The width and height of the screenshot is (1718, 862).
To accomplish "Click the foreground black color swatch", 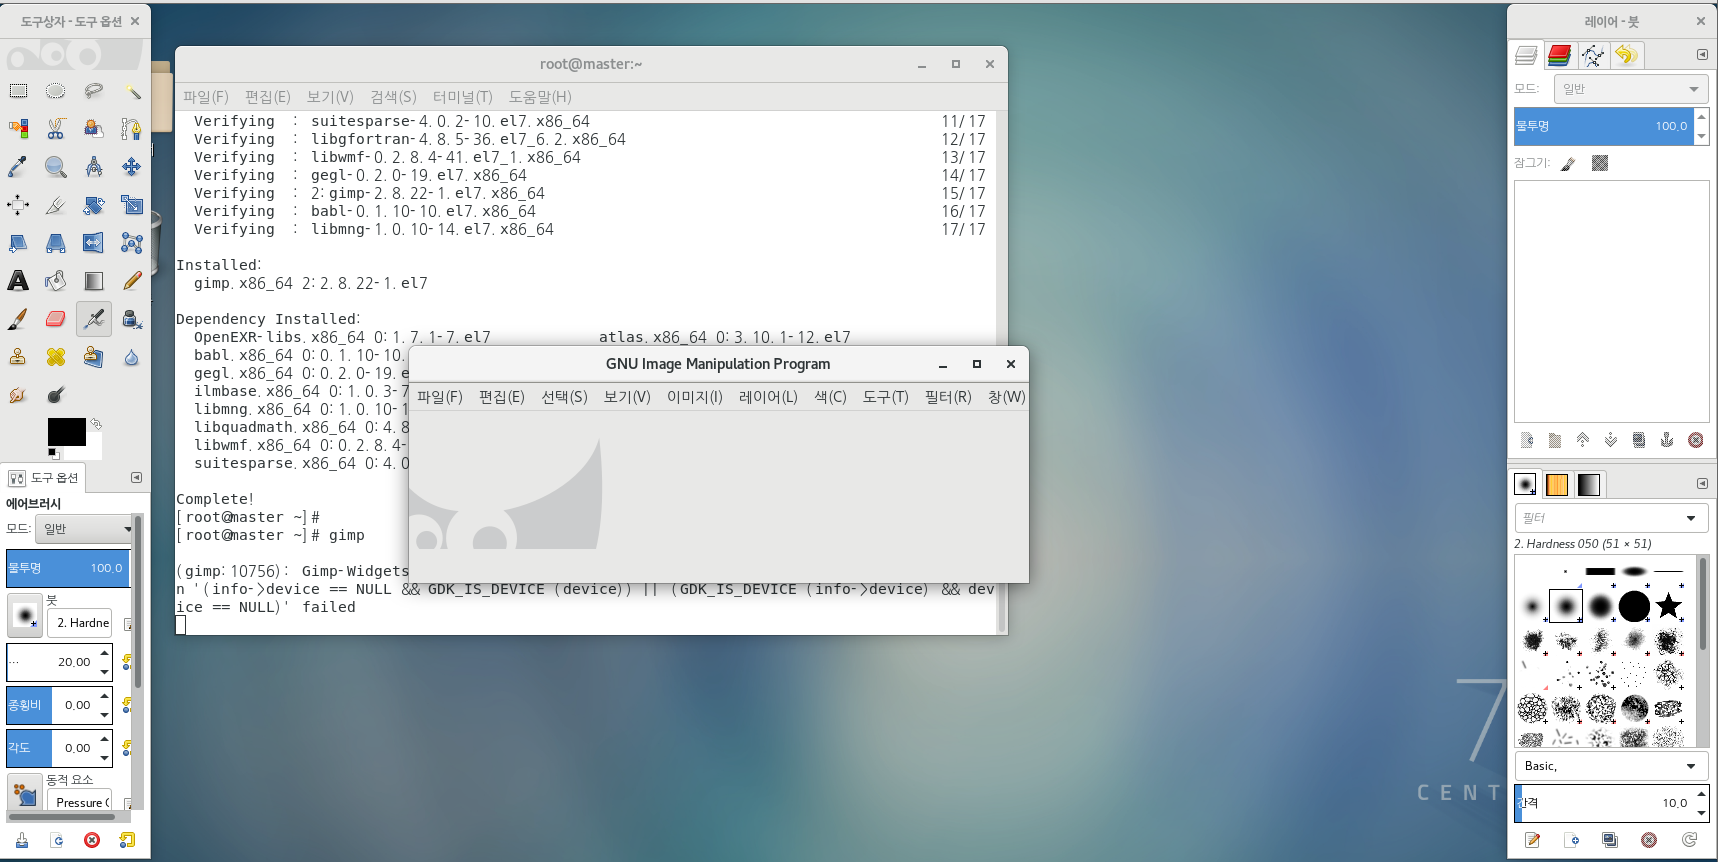I will pos(67,432).
